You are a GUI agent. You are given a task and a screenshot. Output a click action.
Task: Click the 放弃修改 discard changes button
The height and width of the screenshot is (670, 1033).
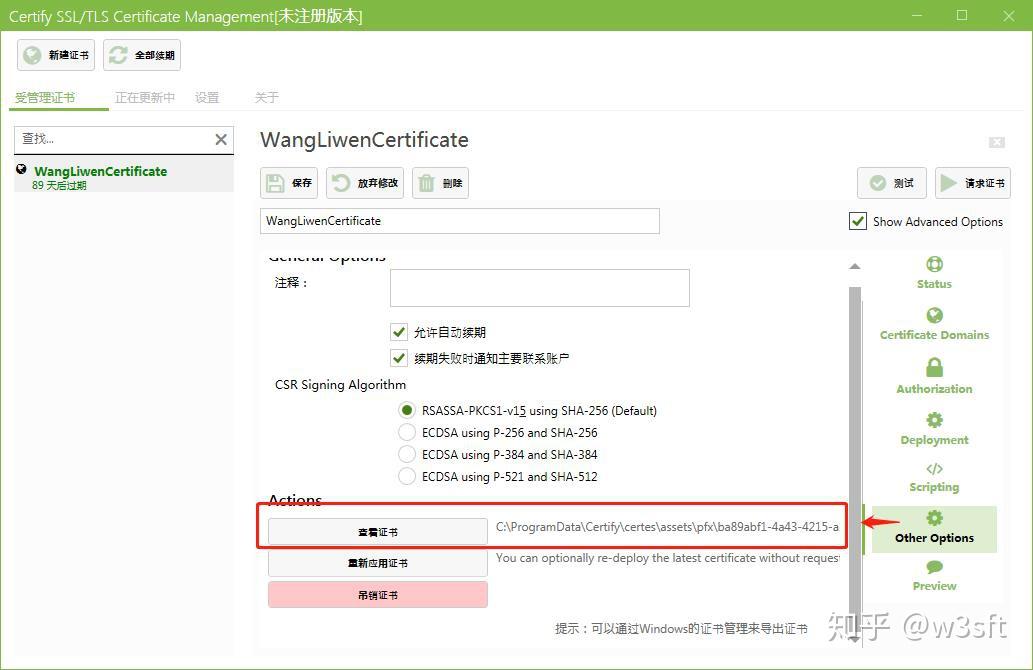tap(365, 182)
